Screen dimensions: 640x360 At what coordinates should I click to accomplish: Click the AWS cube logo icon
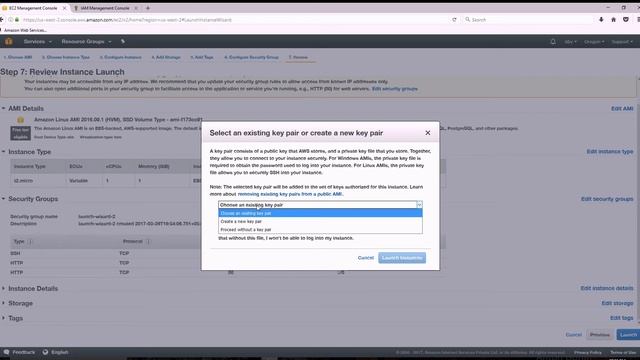[9, 41]
